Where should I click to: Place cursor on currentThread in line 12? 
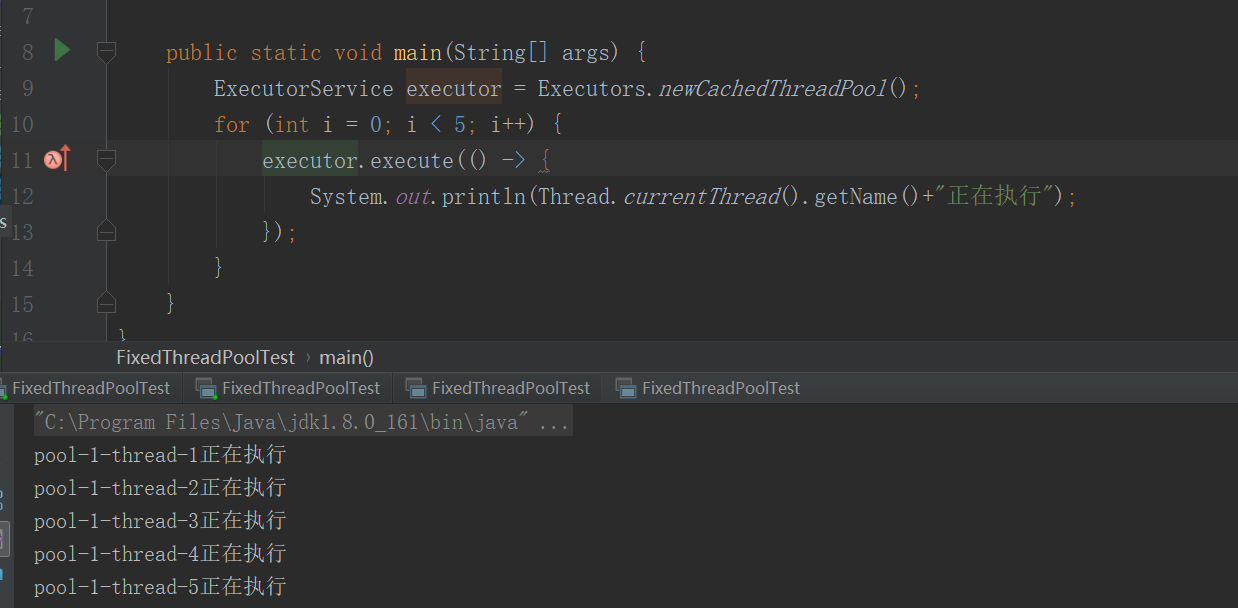(701, 197)
